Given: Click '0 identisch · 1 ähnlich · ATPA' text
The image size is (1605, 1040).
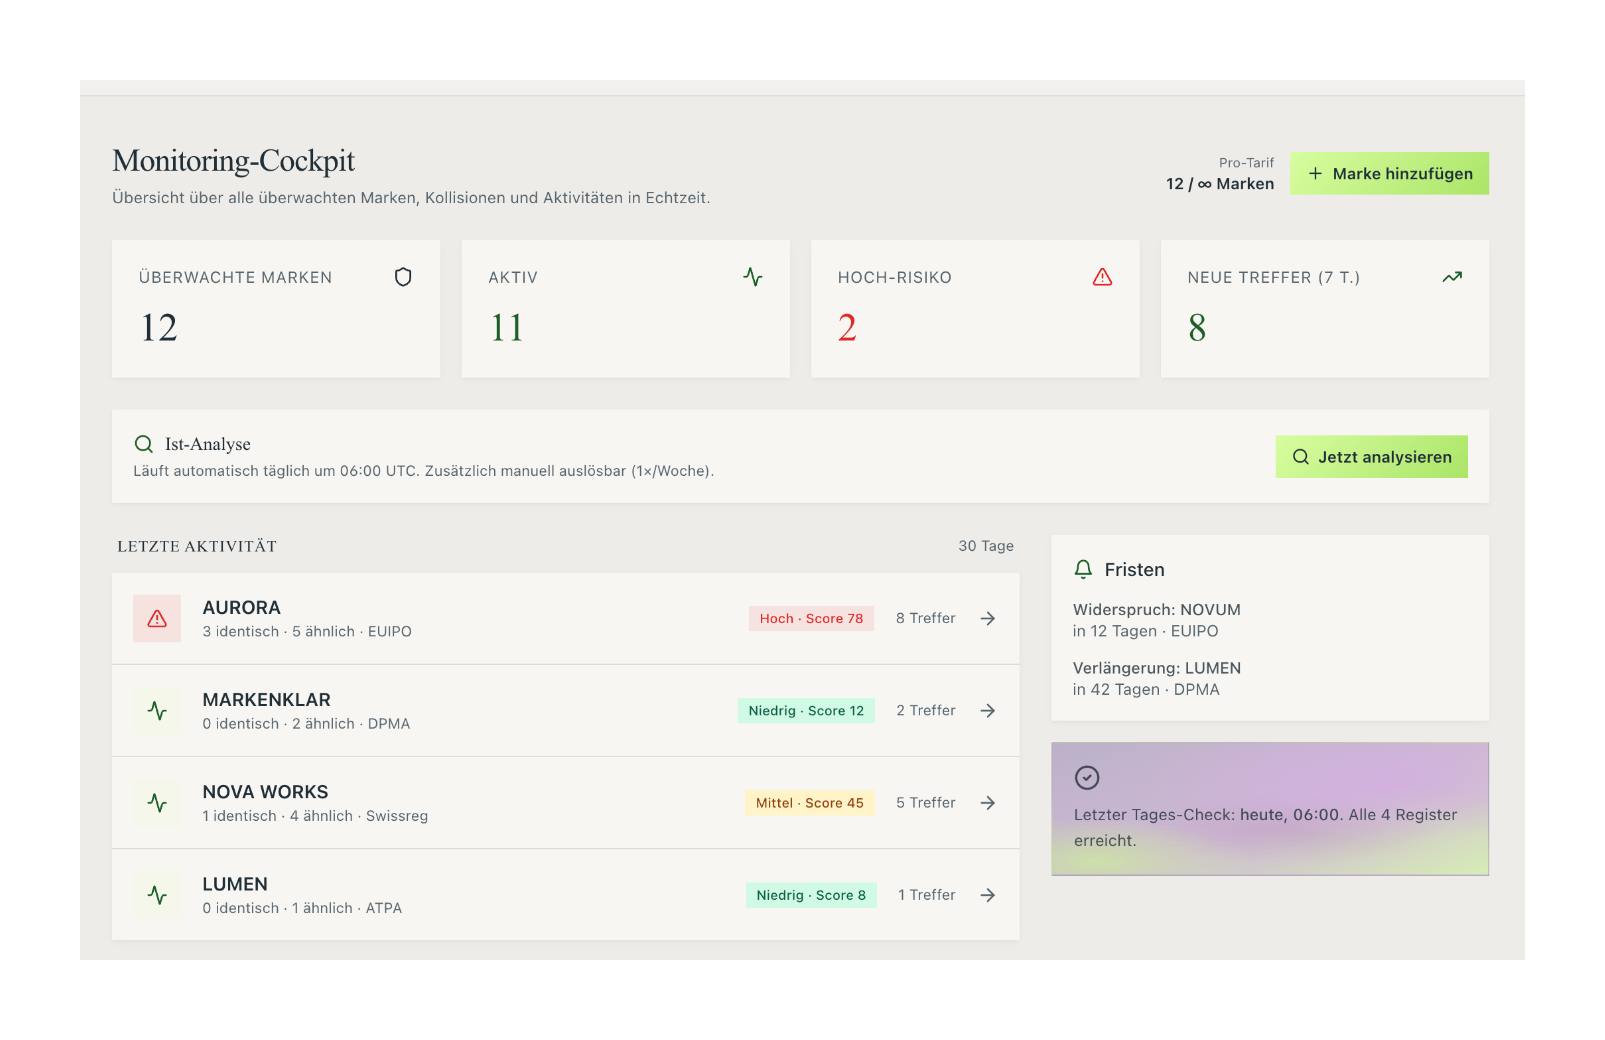Looking at the screenshot, I should pyautogui.click(x=302, y=908).
